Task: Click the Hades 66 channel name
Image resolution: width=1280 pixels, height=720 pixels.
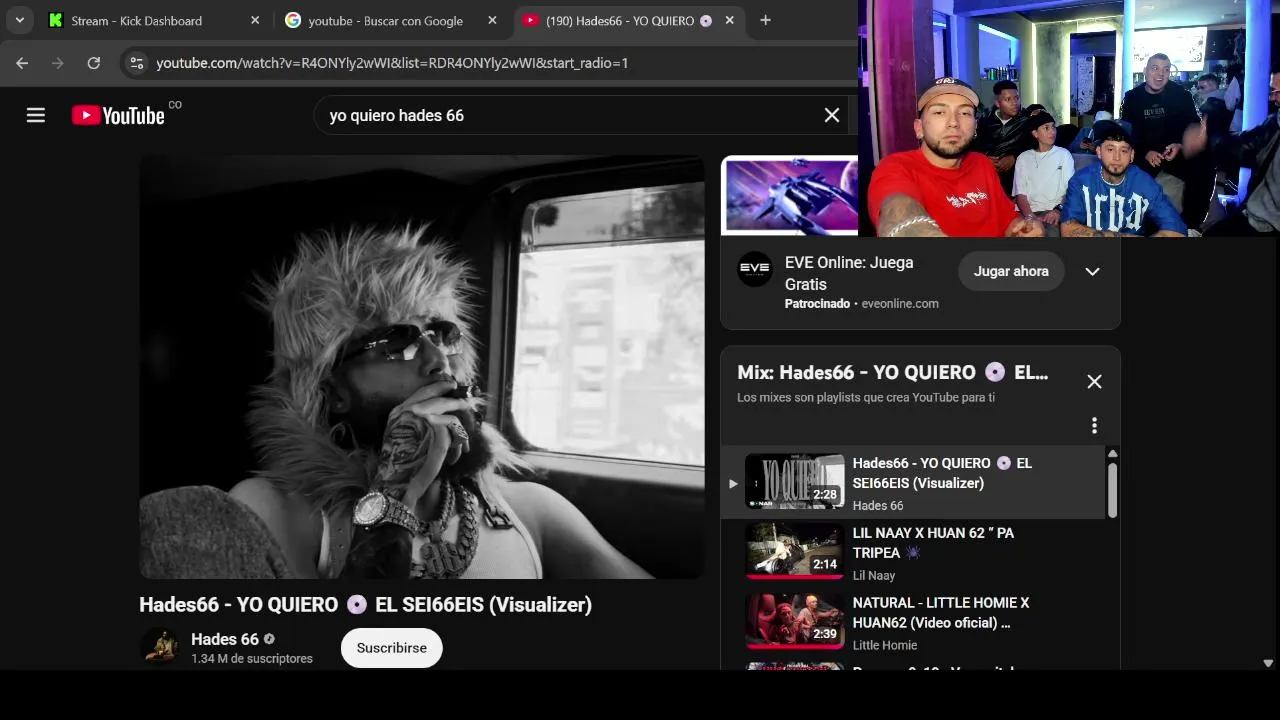Action: click(225, 639)
